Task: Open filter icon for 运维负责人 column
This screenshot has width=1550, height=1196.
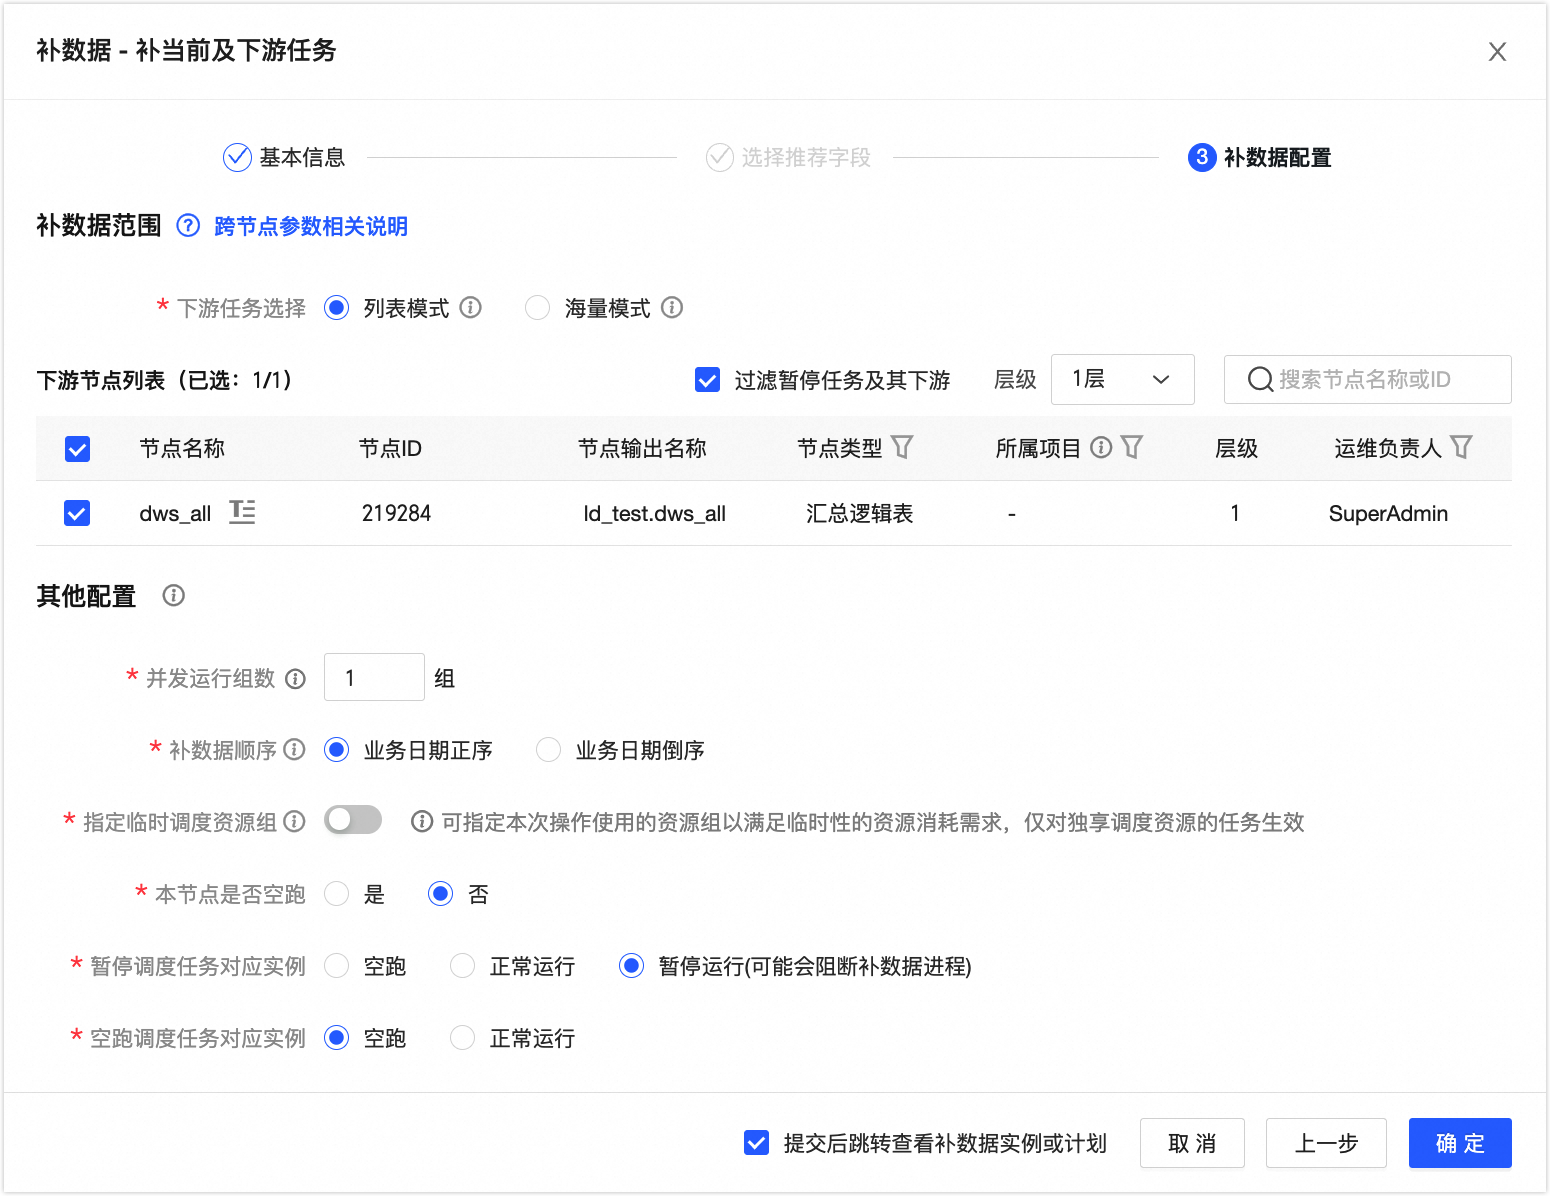Action: tap(1461, 447)
